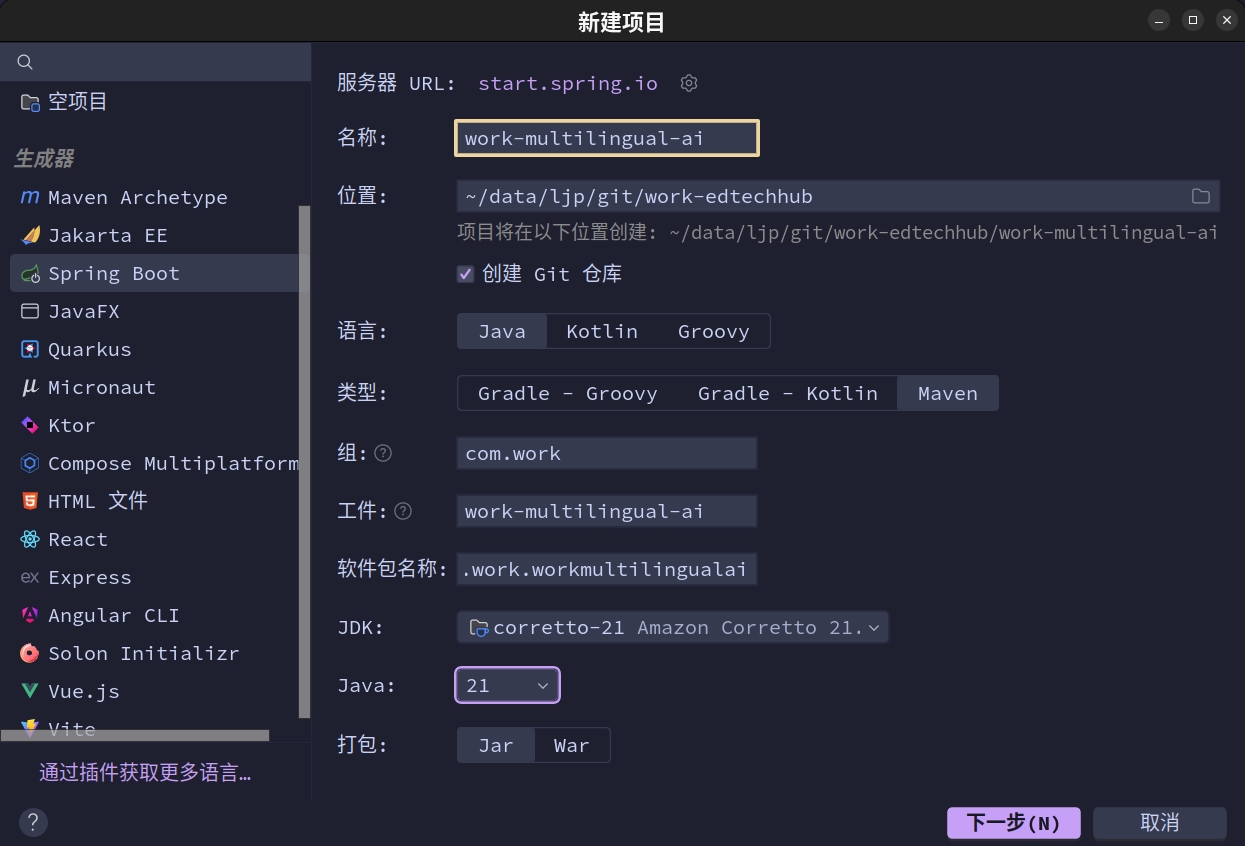This screenshot has width=1245, height=846.
Task: Choose the React generator
Action: point(78,539)
